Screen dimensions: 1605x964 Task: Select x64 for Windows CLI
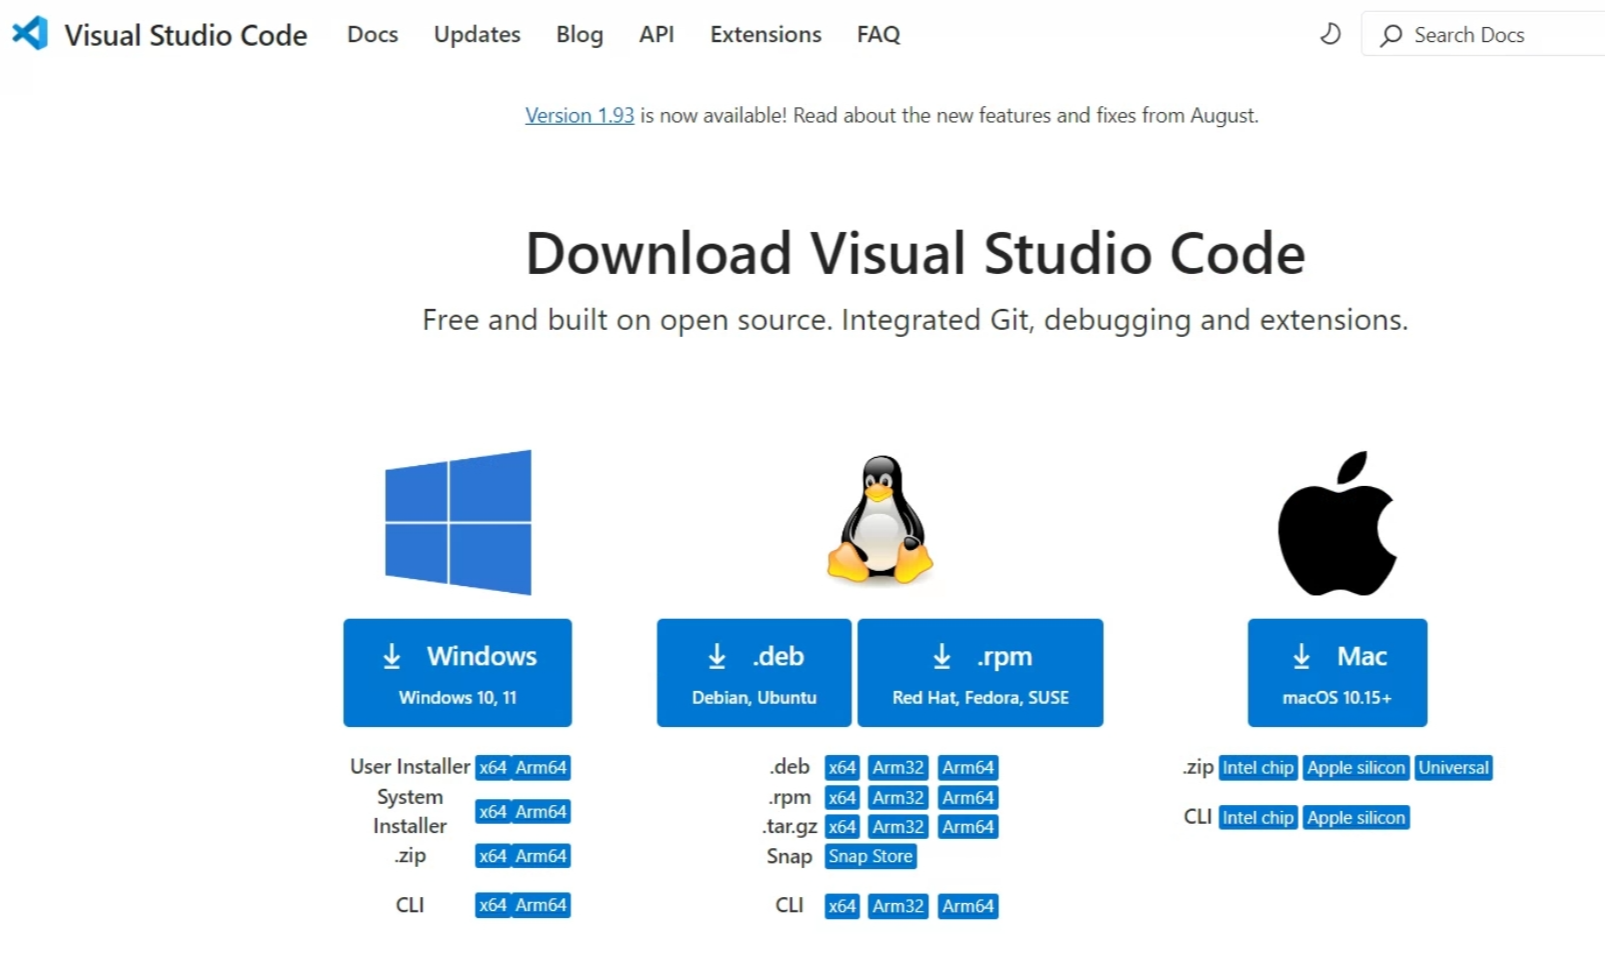493,905
